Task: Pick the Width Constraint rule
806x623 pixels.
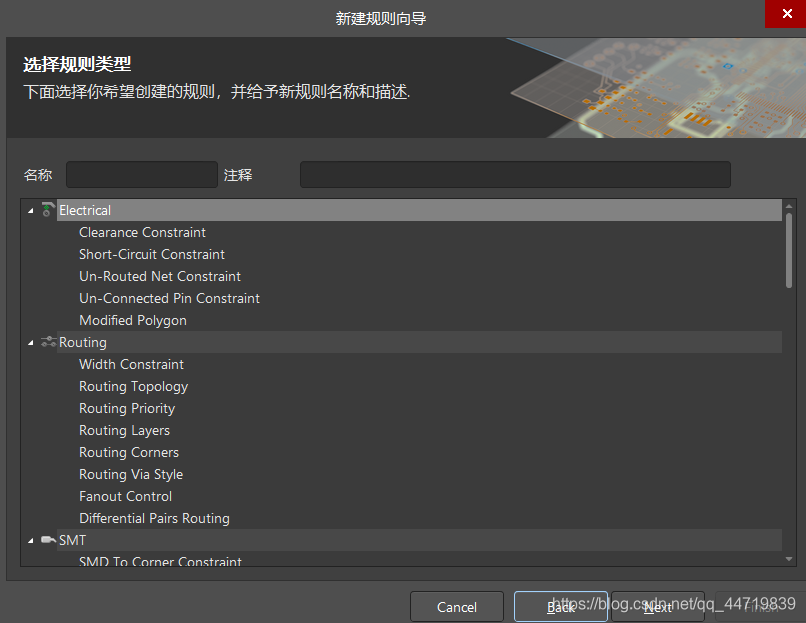Action: pyautogui.click(x=131, y=364)
